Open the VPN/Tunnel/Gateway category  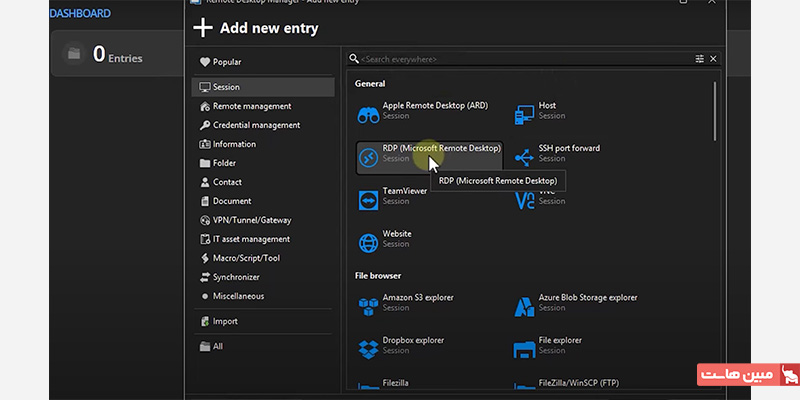click(252, 220)
